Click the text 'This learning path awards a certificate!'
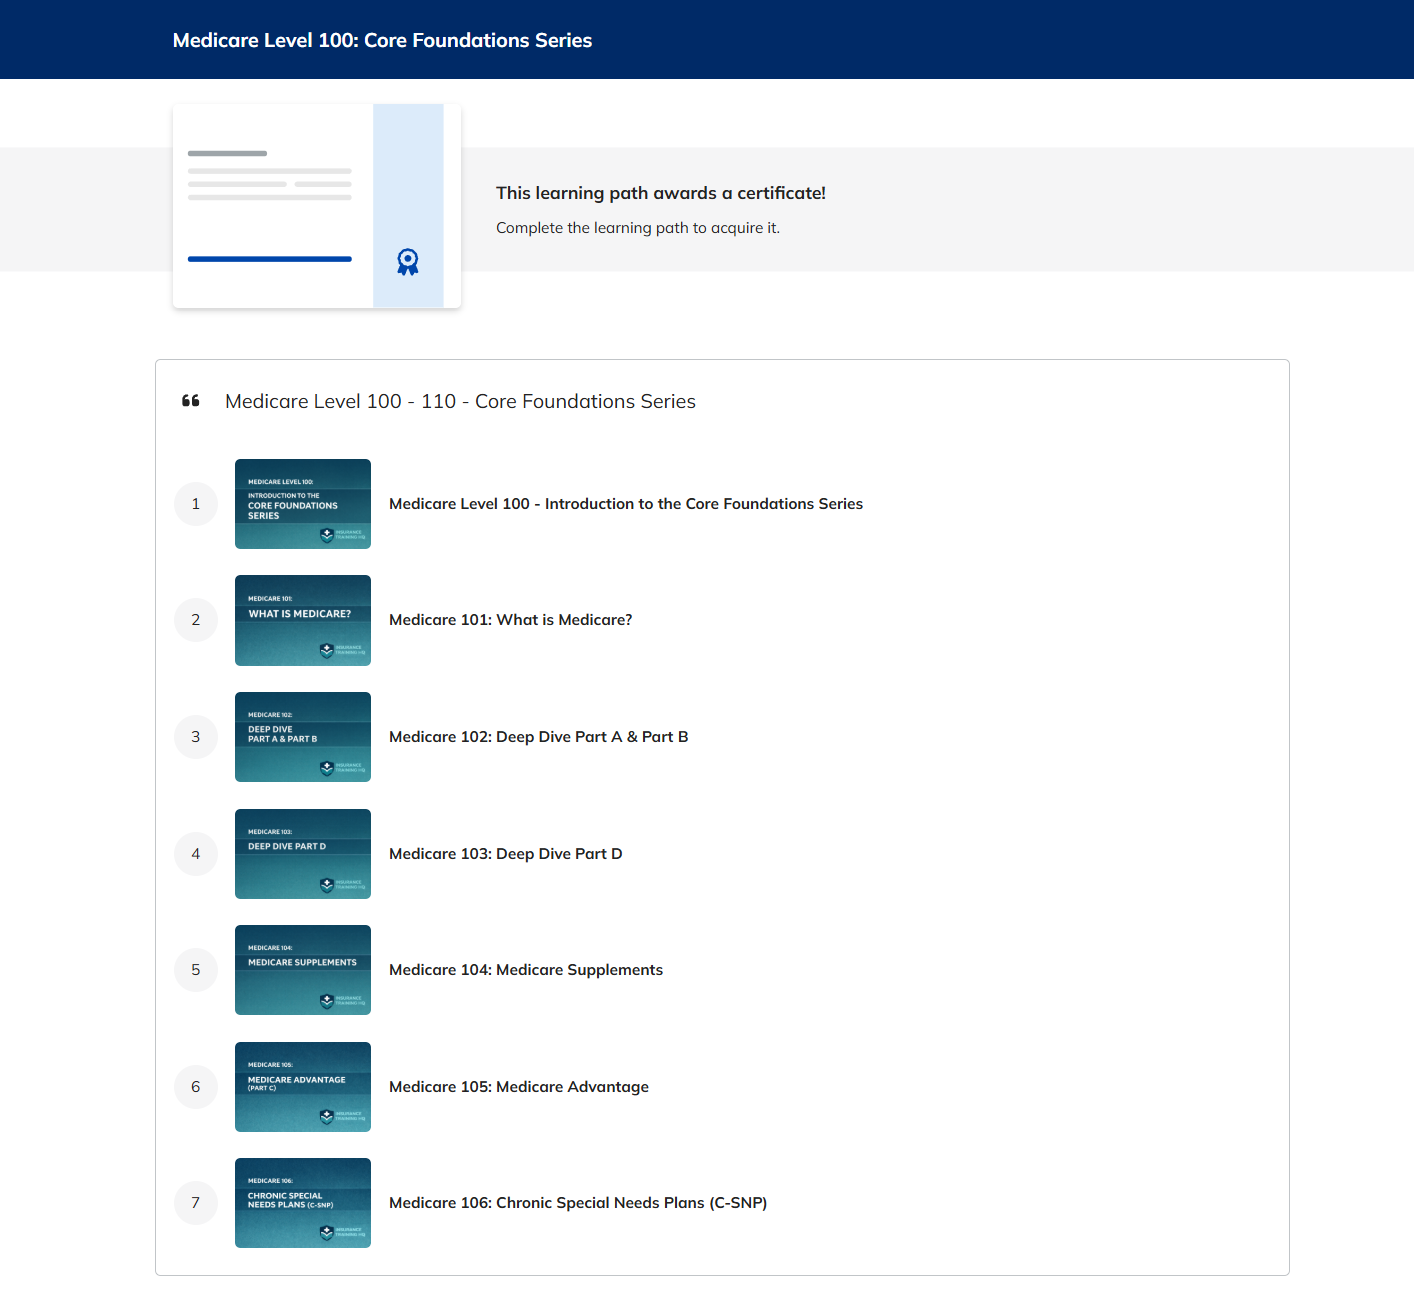1414x1301 pixels. (661, 193)
